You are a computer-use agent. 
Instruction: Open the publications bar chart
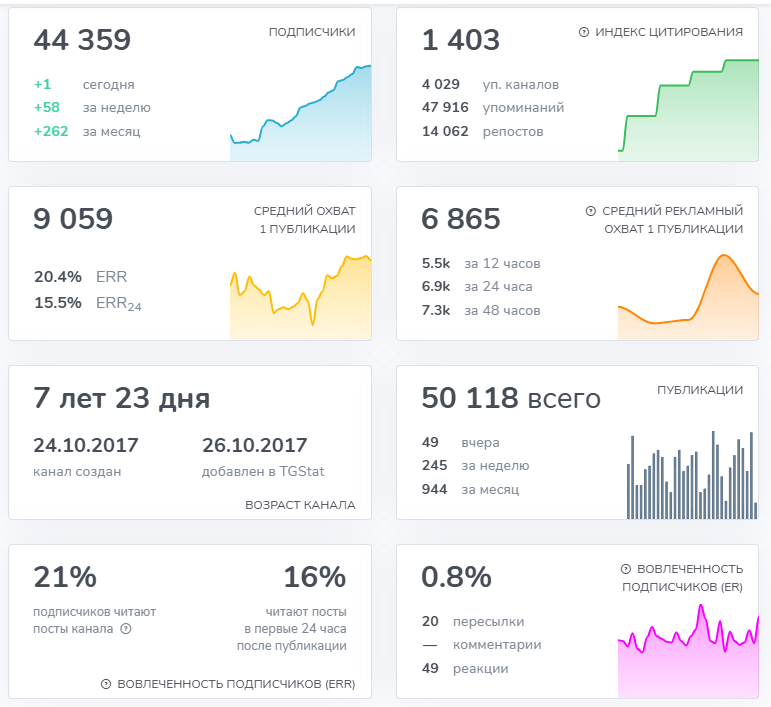692,475
